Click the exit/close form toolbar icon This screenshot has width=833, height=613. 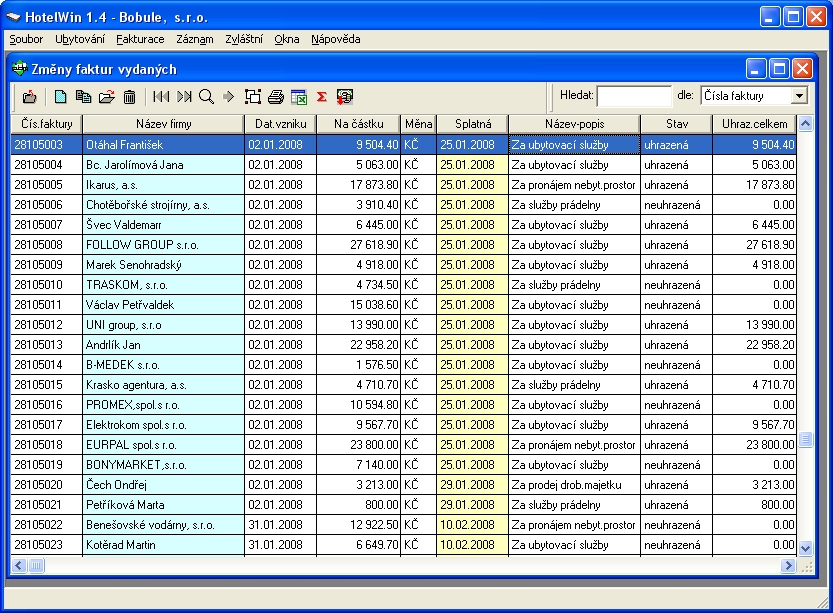click(29, 97)
